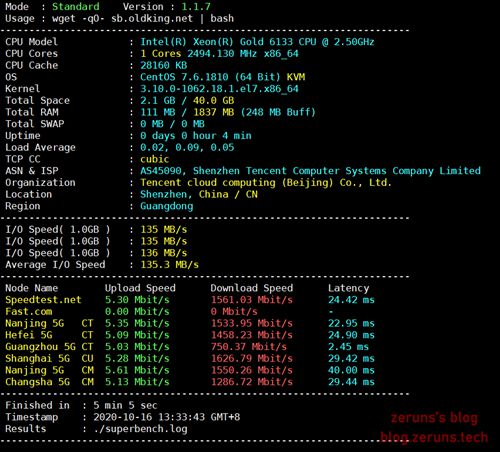Click the finished time '5 min 5 sec'
Image resolution: width=500 pixels, height=452 pixels.
pyautogui.click(x=125, y=406)
